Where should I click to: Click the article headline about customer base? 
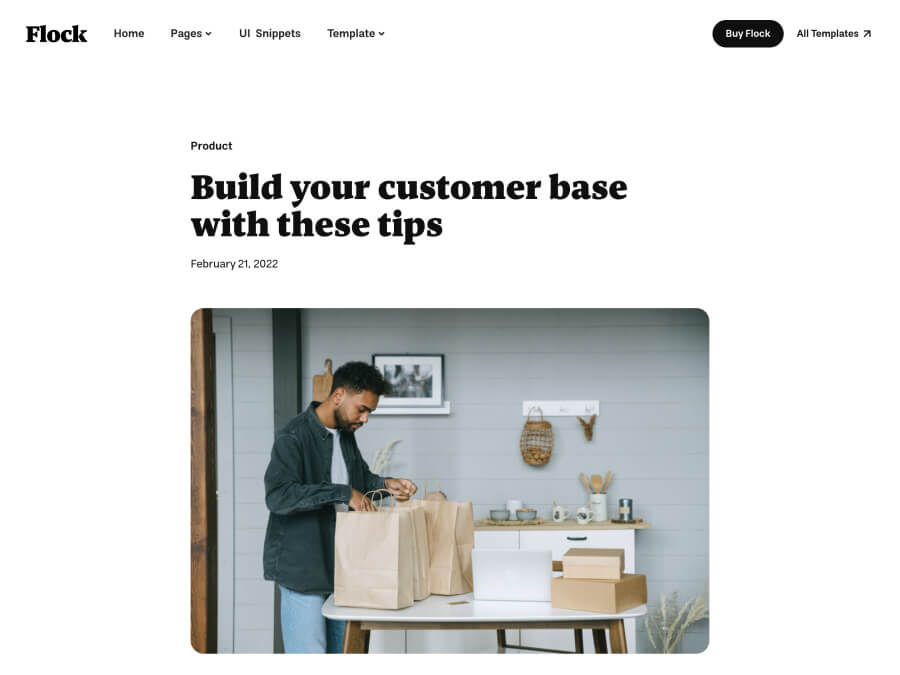tap(409, 205)
